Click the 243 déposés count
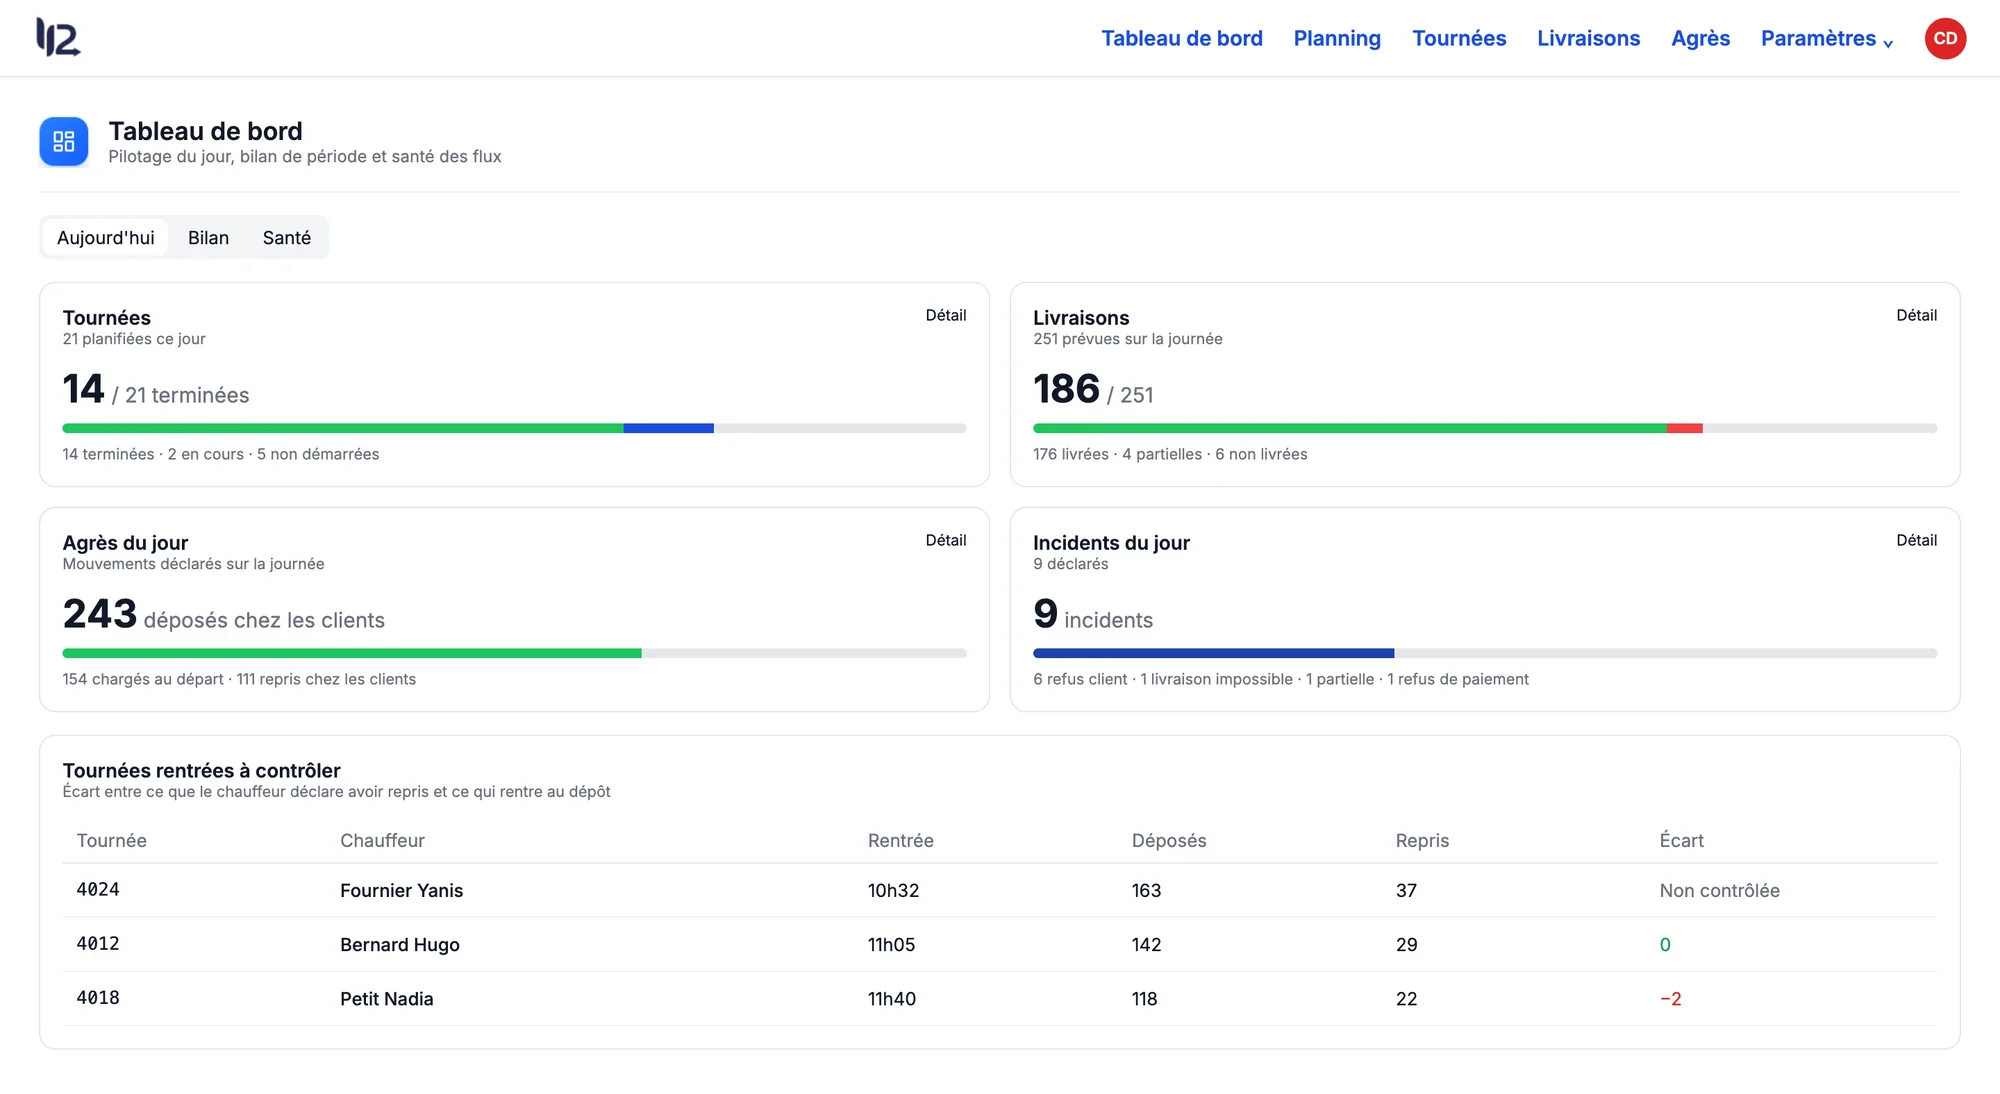 point(99,614)
